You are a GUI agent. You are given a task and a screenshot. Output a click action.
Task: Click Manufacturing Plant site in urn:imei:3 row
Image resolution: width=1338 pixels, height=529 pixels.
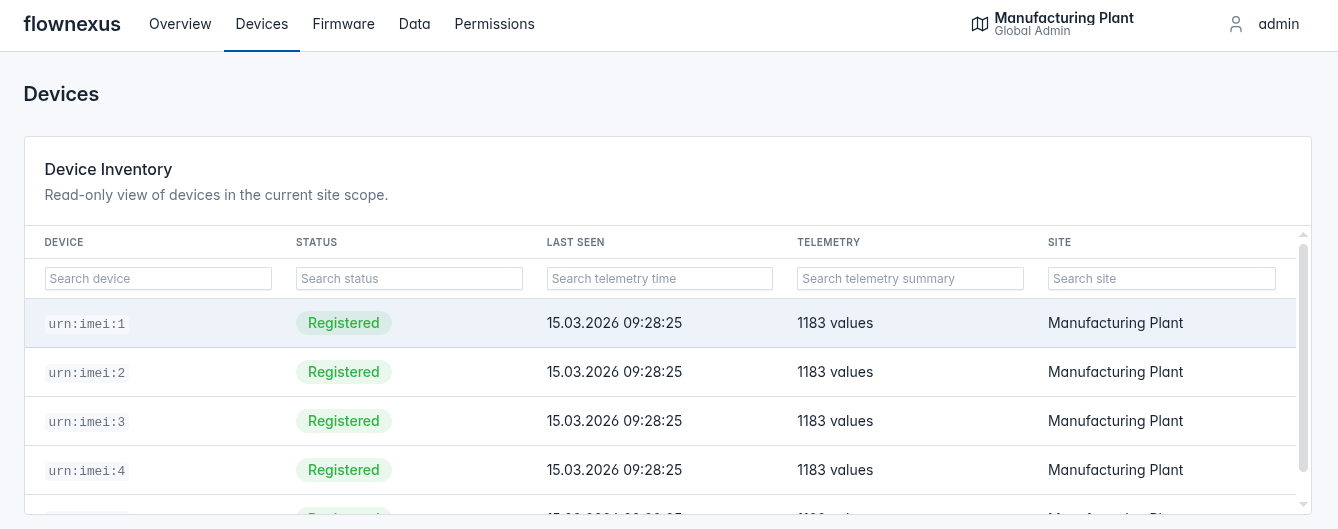click(1115, 421)
